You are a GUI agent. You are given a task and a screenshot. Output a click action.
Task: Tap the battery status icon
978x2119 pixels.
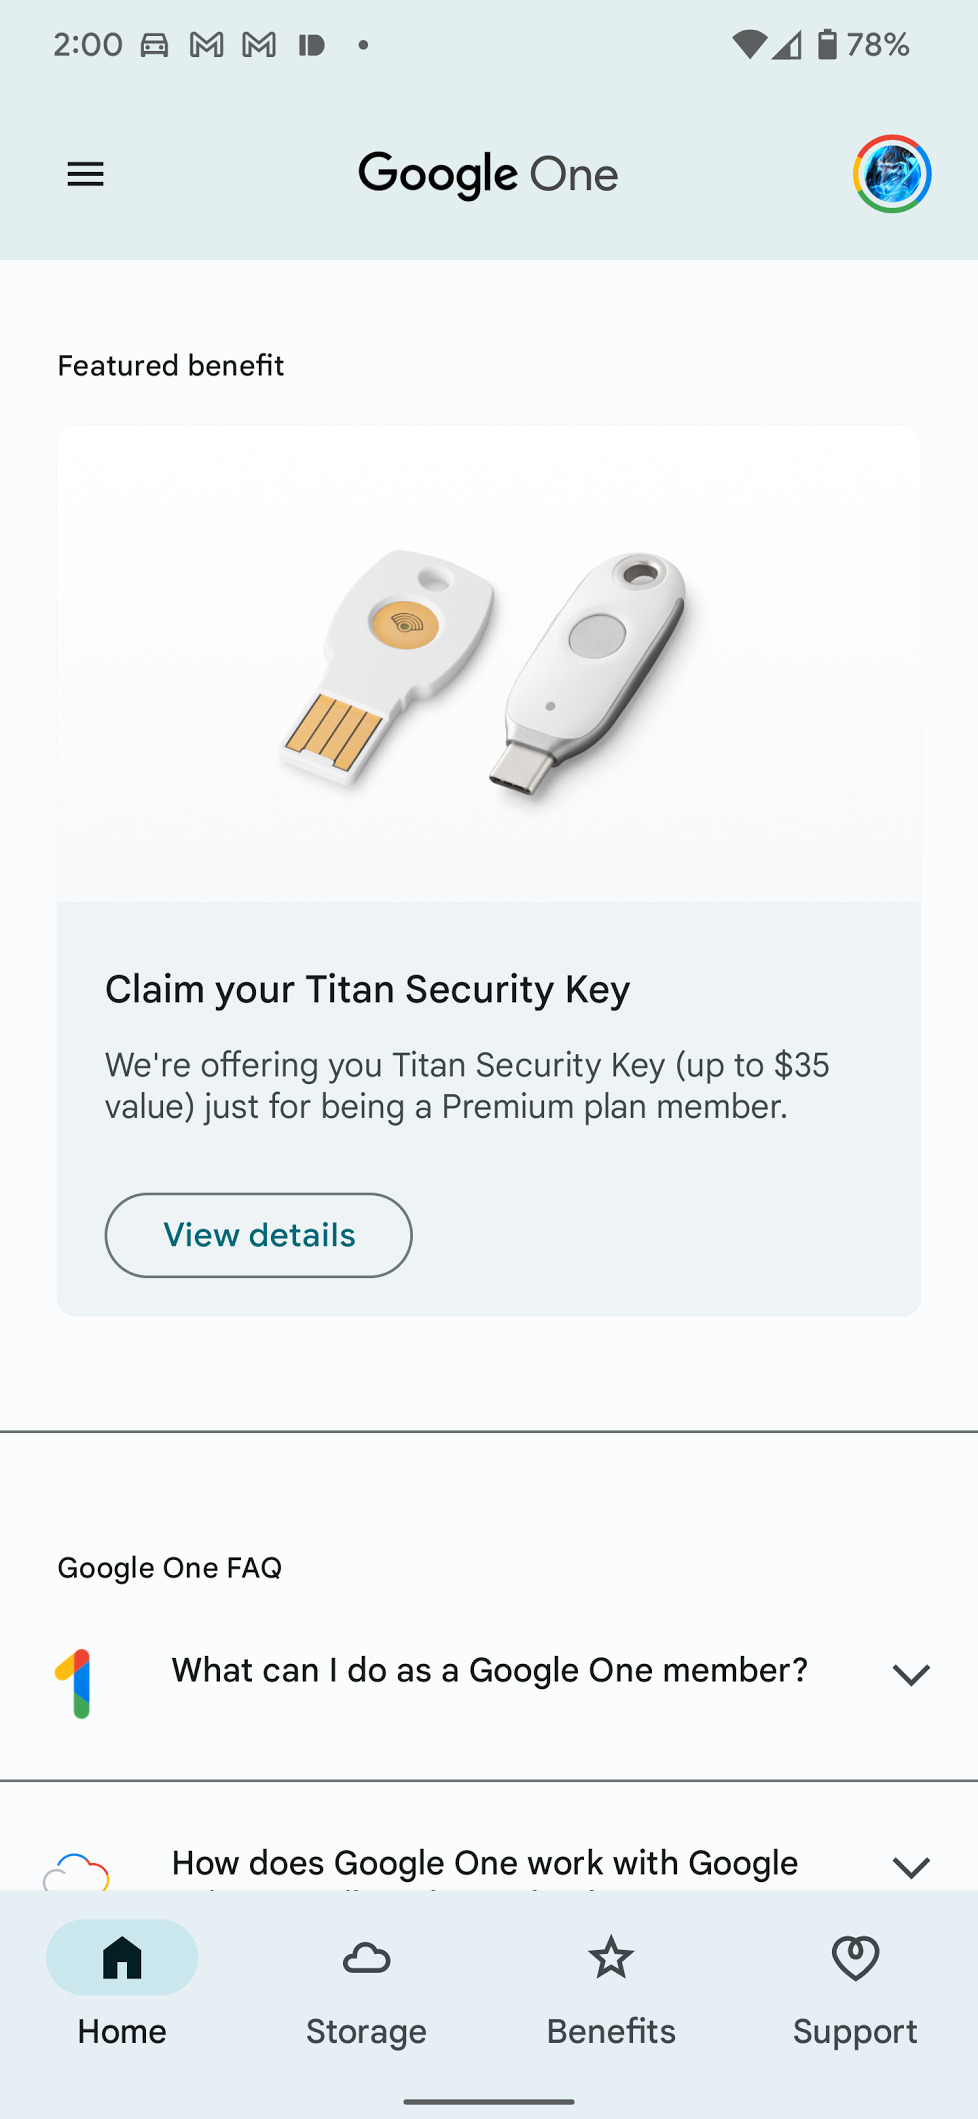(827, 44)
